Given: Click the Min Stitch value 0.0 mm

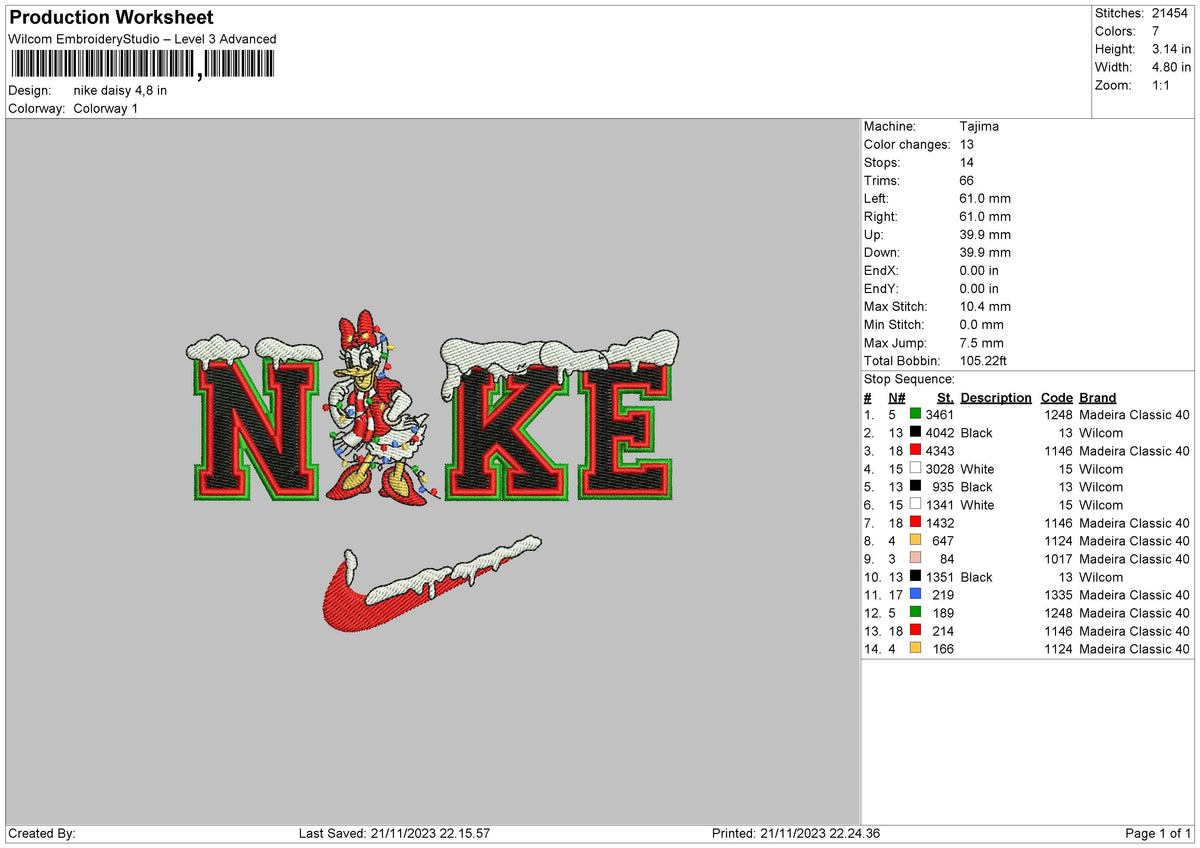Looking at the screenshot, I should pos(981,324).
